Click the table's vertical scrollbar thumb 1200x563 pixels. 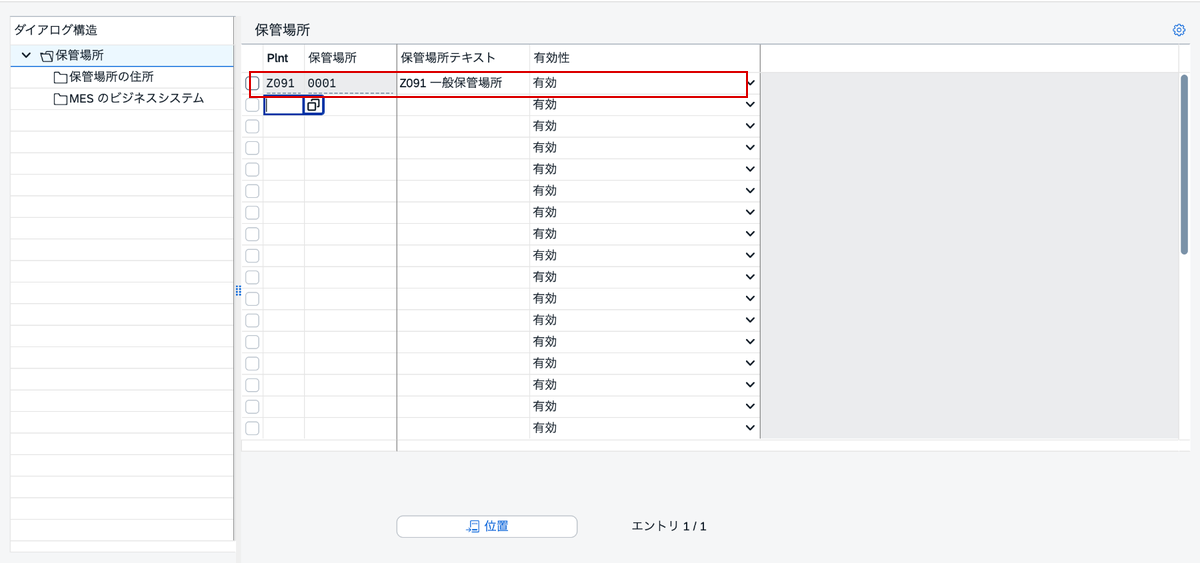click(x=1184, y=163)
